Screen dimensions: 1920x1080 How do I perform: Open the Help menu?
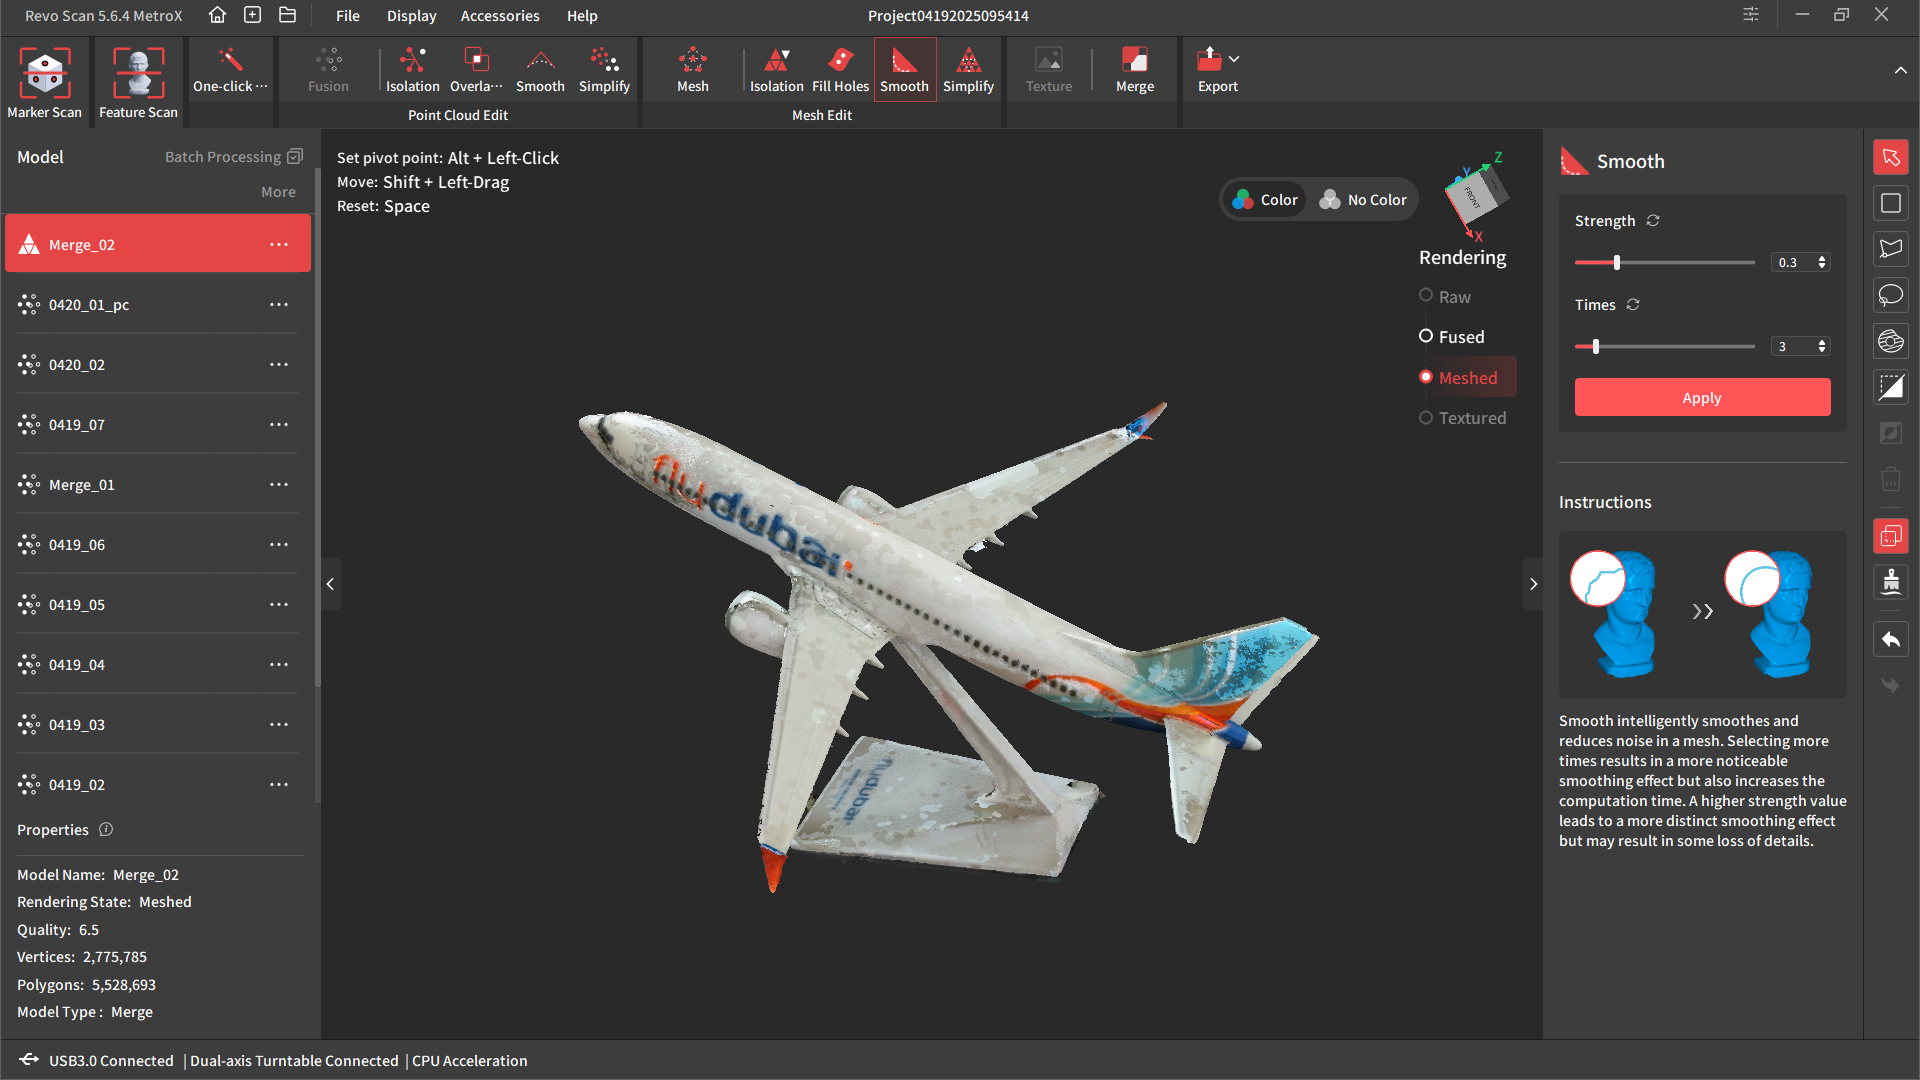(x=582, y=16)
